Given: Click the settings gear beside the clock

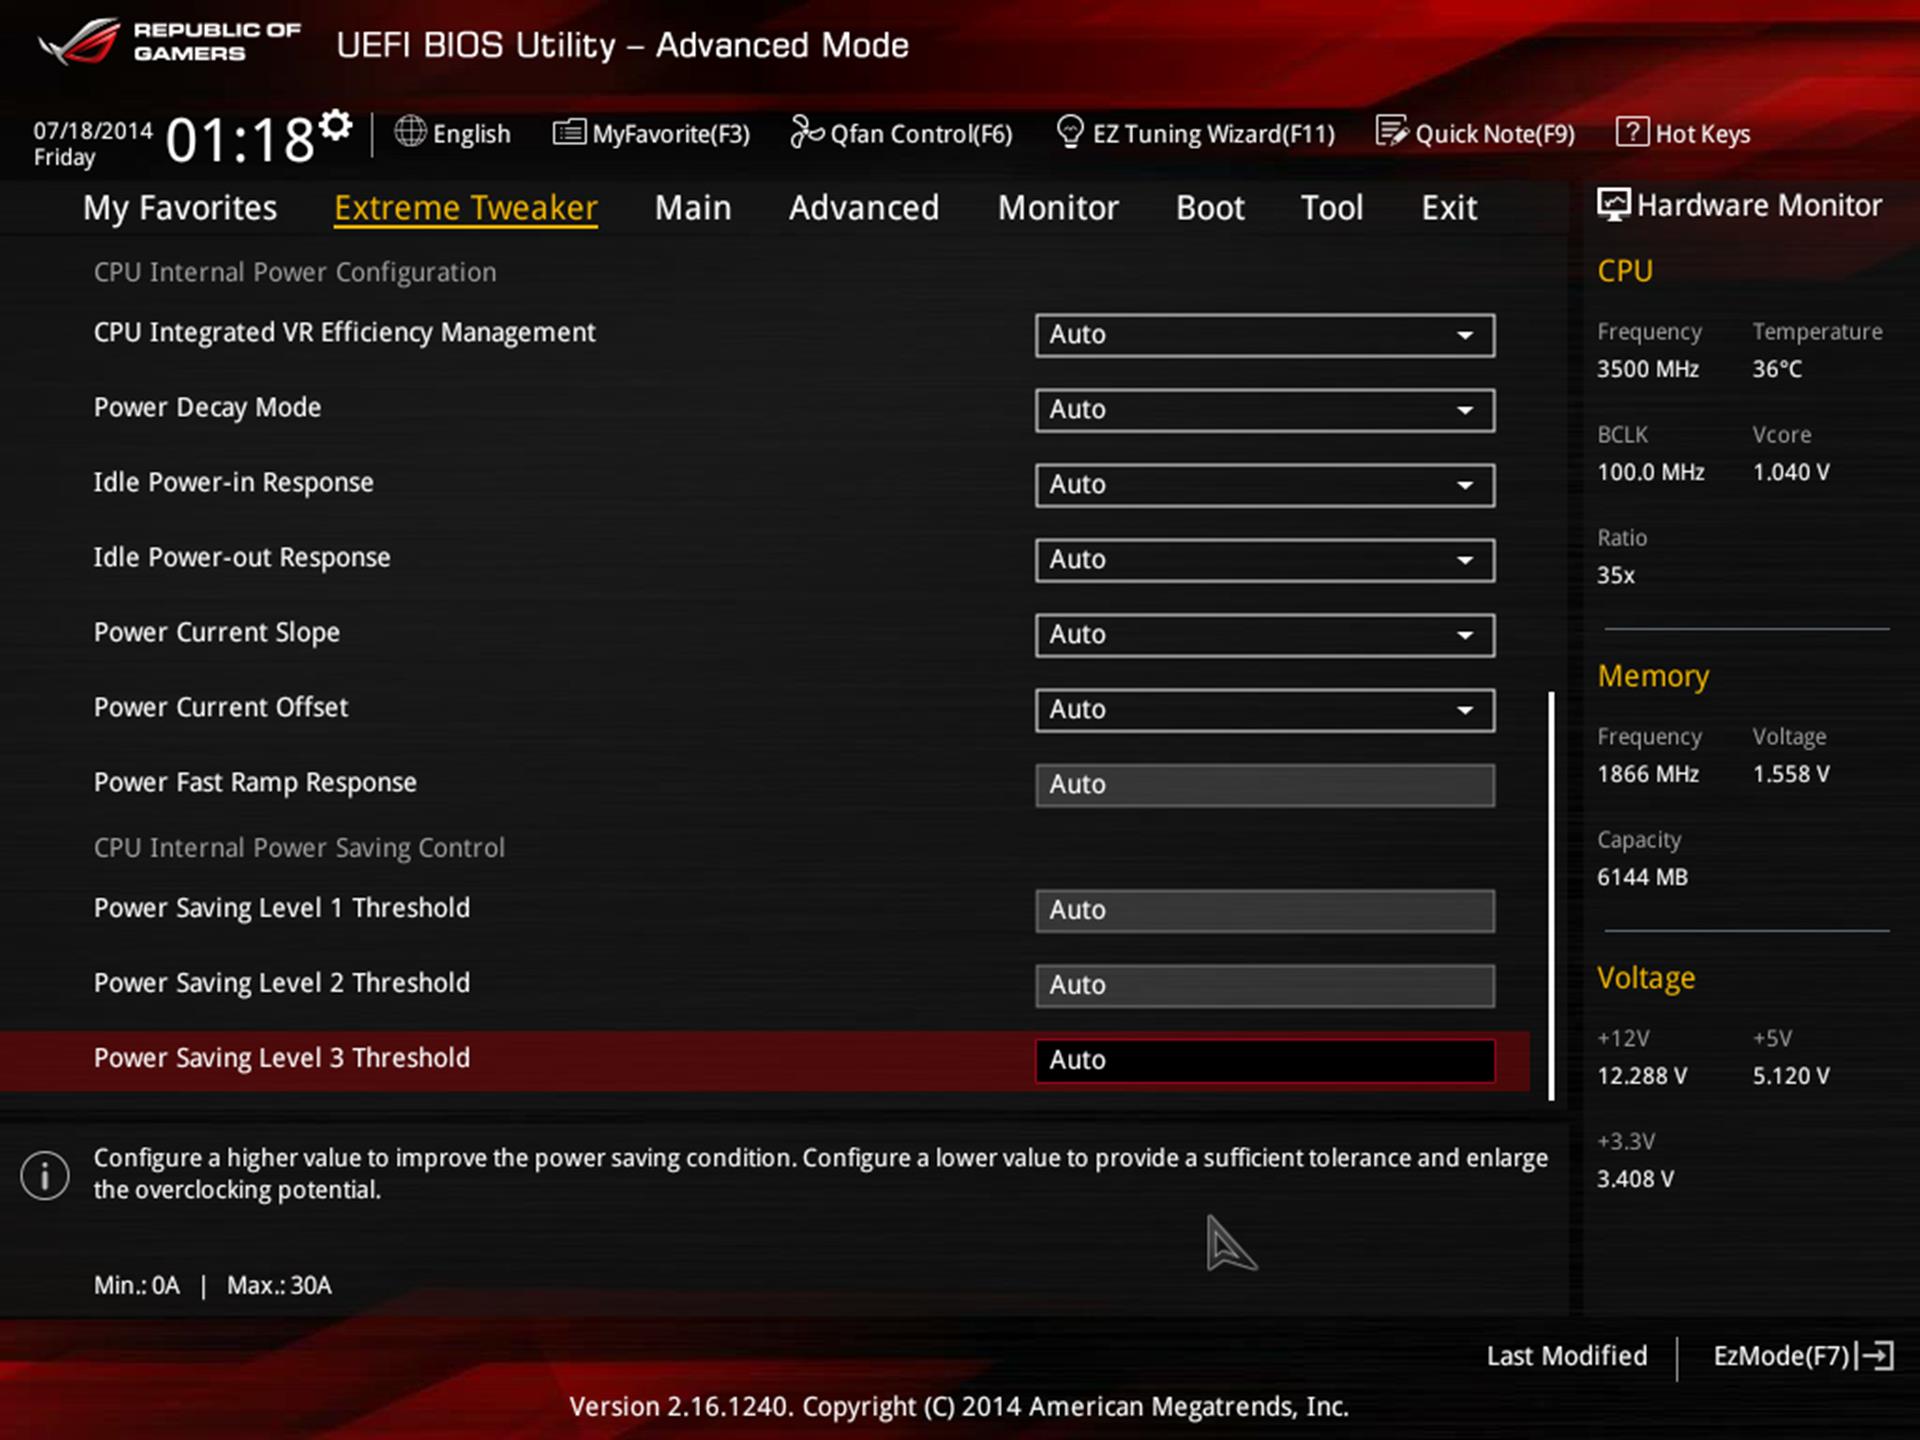Looking at the screenshot, I should (336, 125).
